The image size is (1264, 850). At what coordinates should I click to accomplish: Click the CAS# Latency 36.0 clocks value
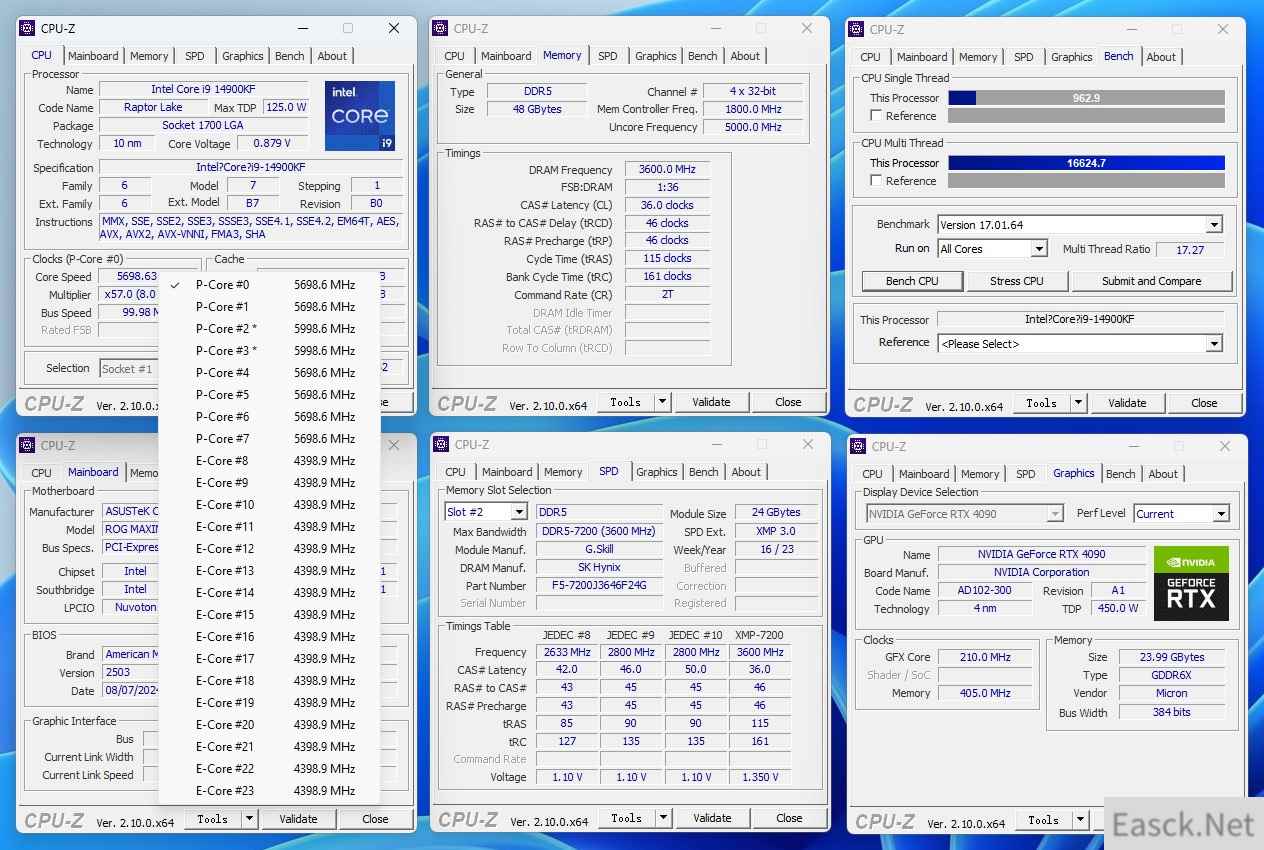(667, 205)
